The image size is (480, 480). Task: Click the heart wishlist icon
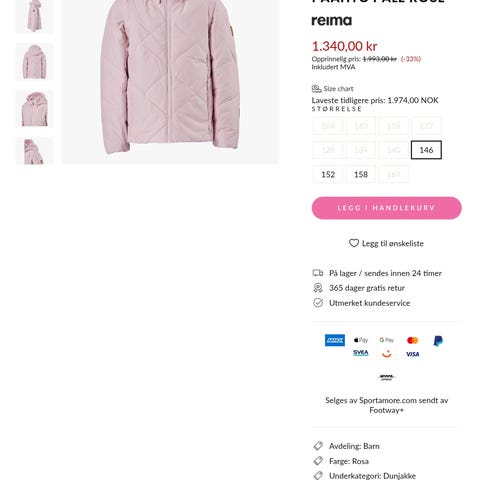click(x=354, y=243)
